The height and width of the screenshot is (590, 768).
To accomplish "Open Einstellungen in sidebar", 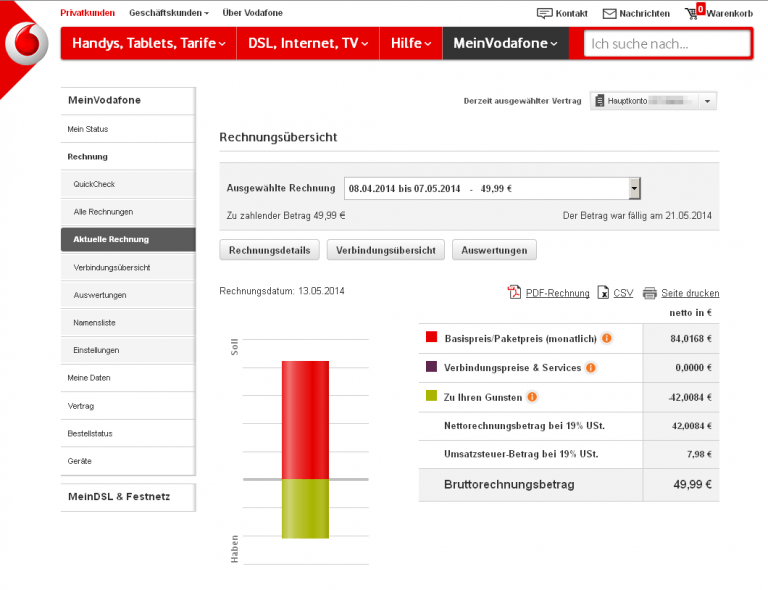I will coord(128,350).
